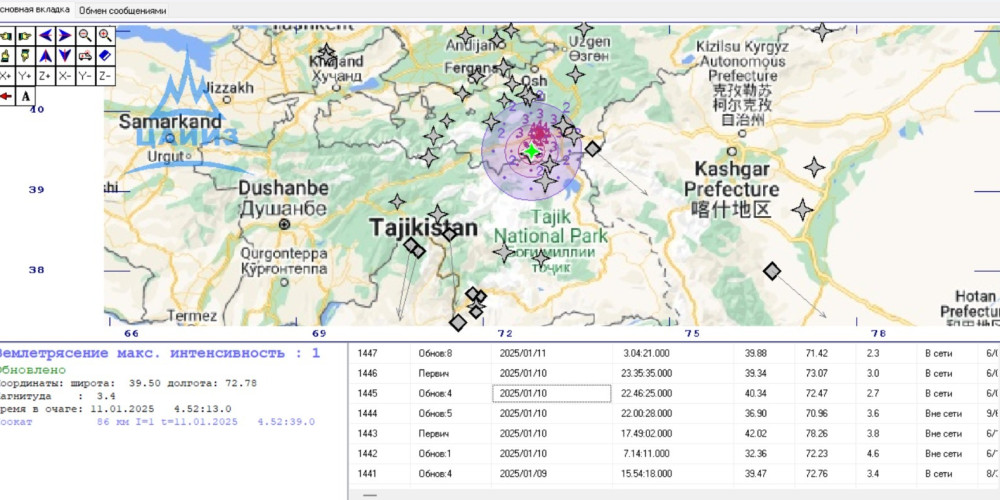Pan map down with blue arrow
The image size is (1000, 500).
click(x=65, y=55)
